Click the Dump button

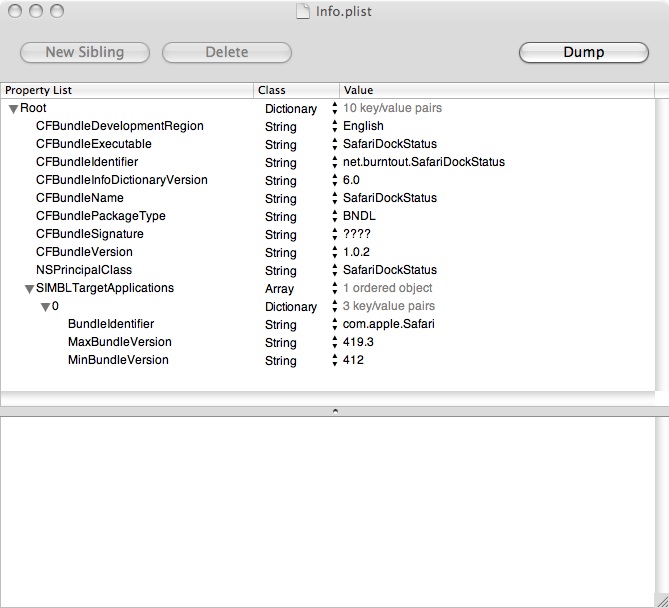click(x=584, y=52)
